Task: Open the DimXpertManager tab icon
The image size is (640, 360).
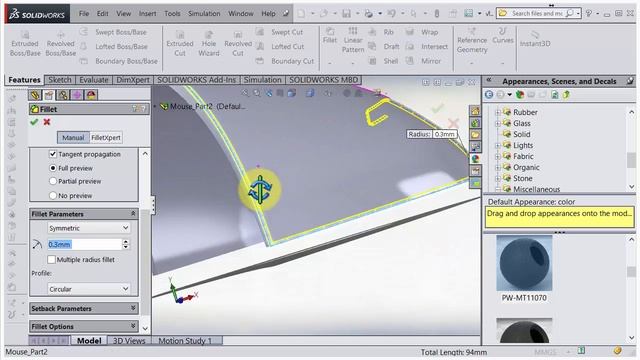Action: click(77, 95)
